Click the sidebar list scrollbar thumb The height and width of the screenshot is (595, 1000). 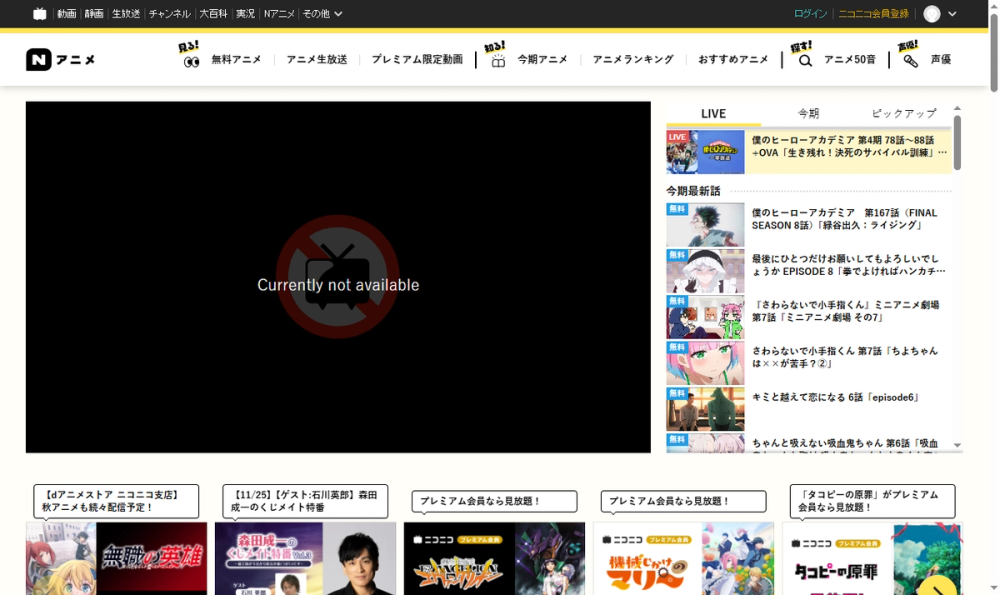(x=957, y=143)
